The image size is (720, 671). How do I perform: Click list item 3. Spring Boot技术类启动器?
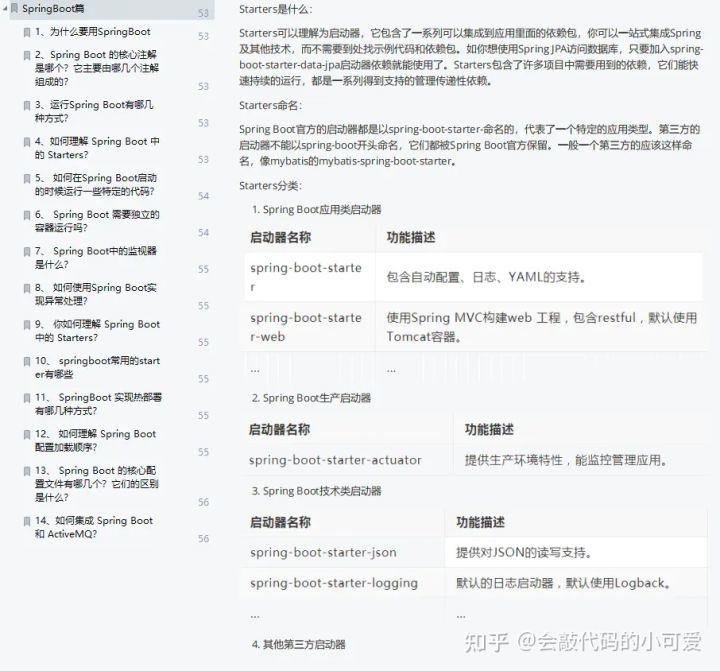[316, 491]
